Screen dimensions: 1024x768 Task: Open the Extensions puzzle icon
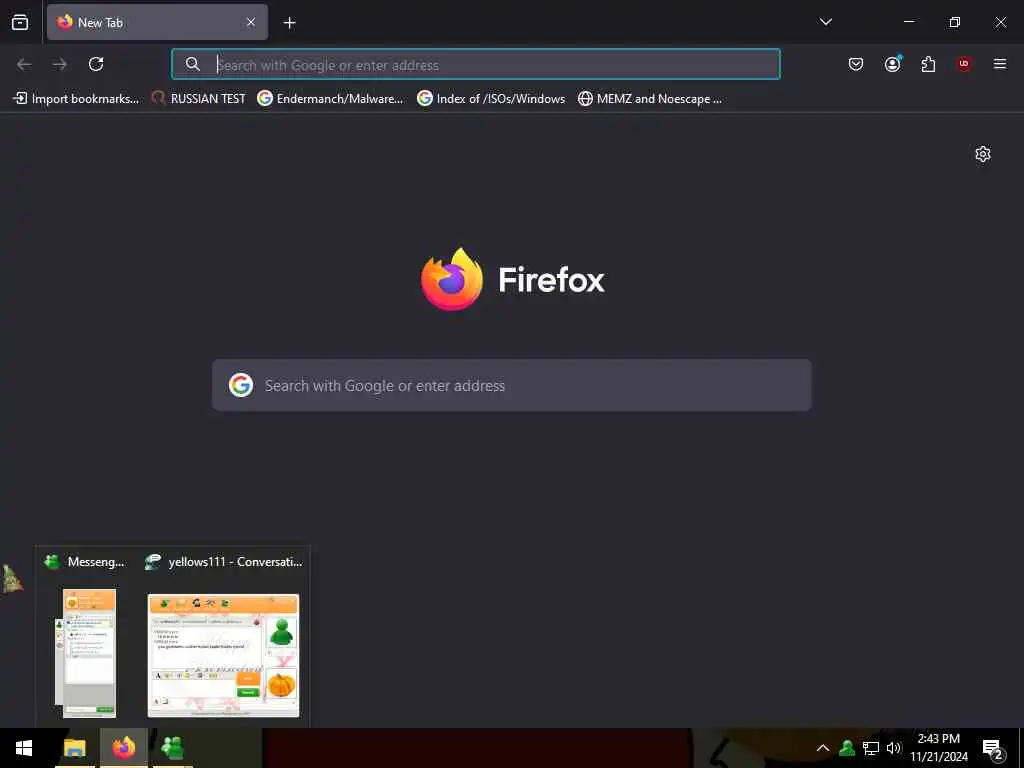click(x=928, y=64)
